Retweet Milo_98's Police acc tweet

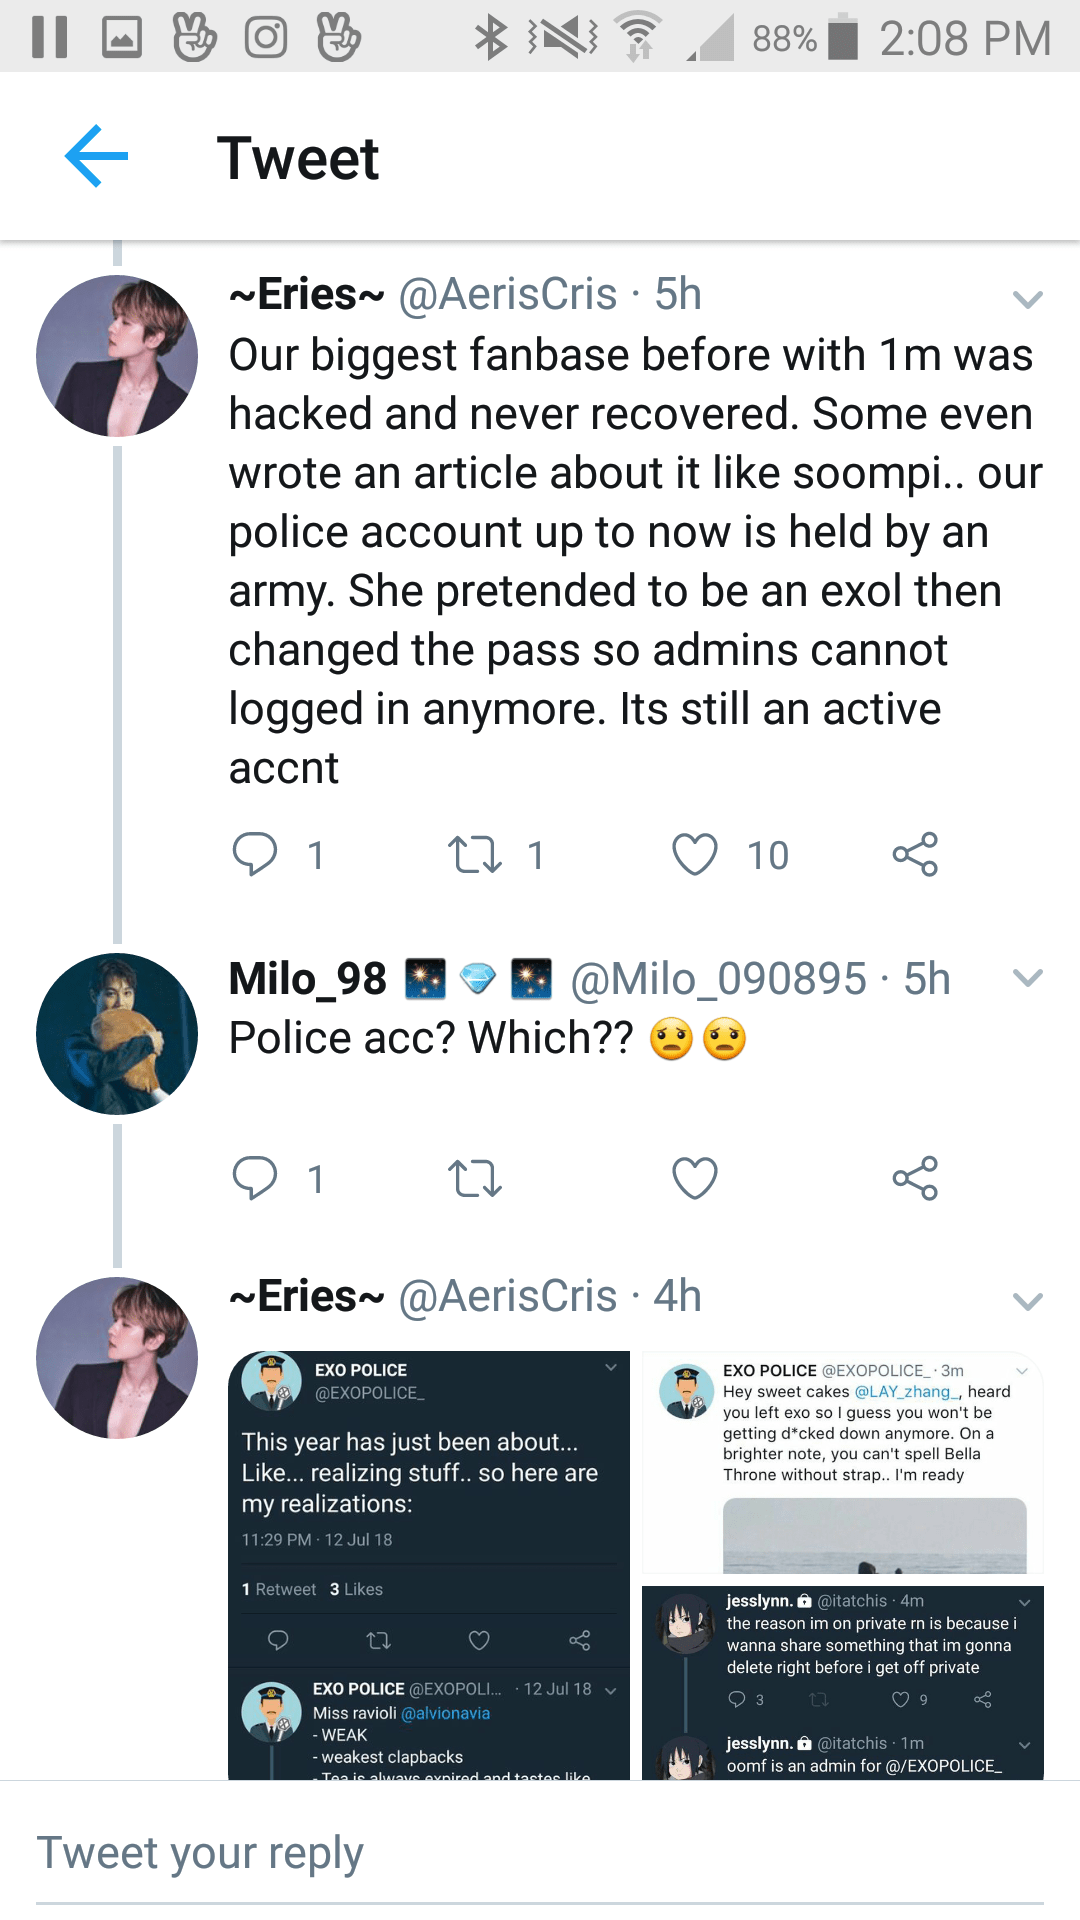[x=474, y=1178]
